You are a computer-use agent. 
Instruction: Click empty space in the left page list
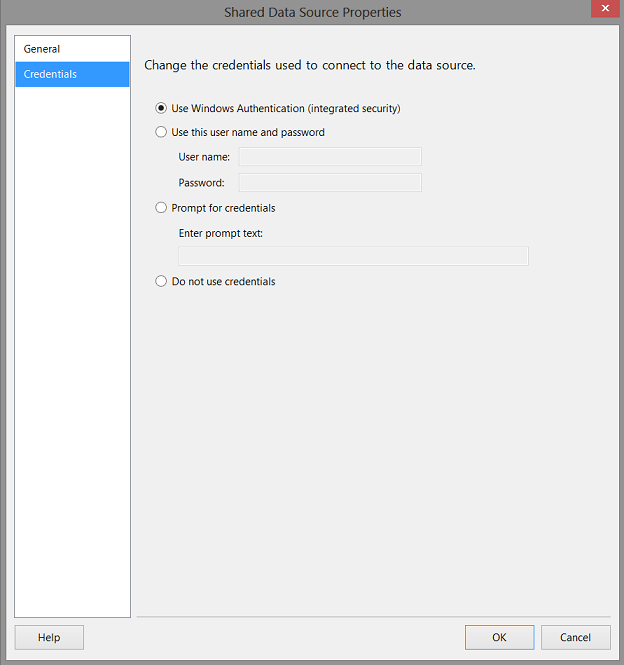72,350
